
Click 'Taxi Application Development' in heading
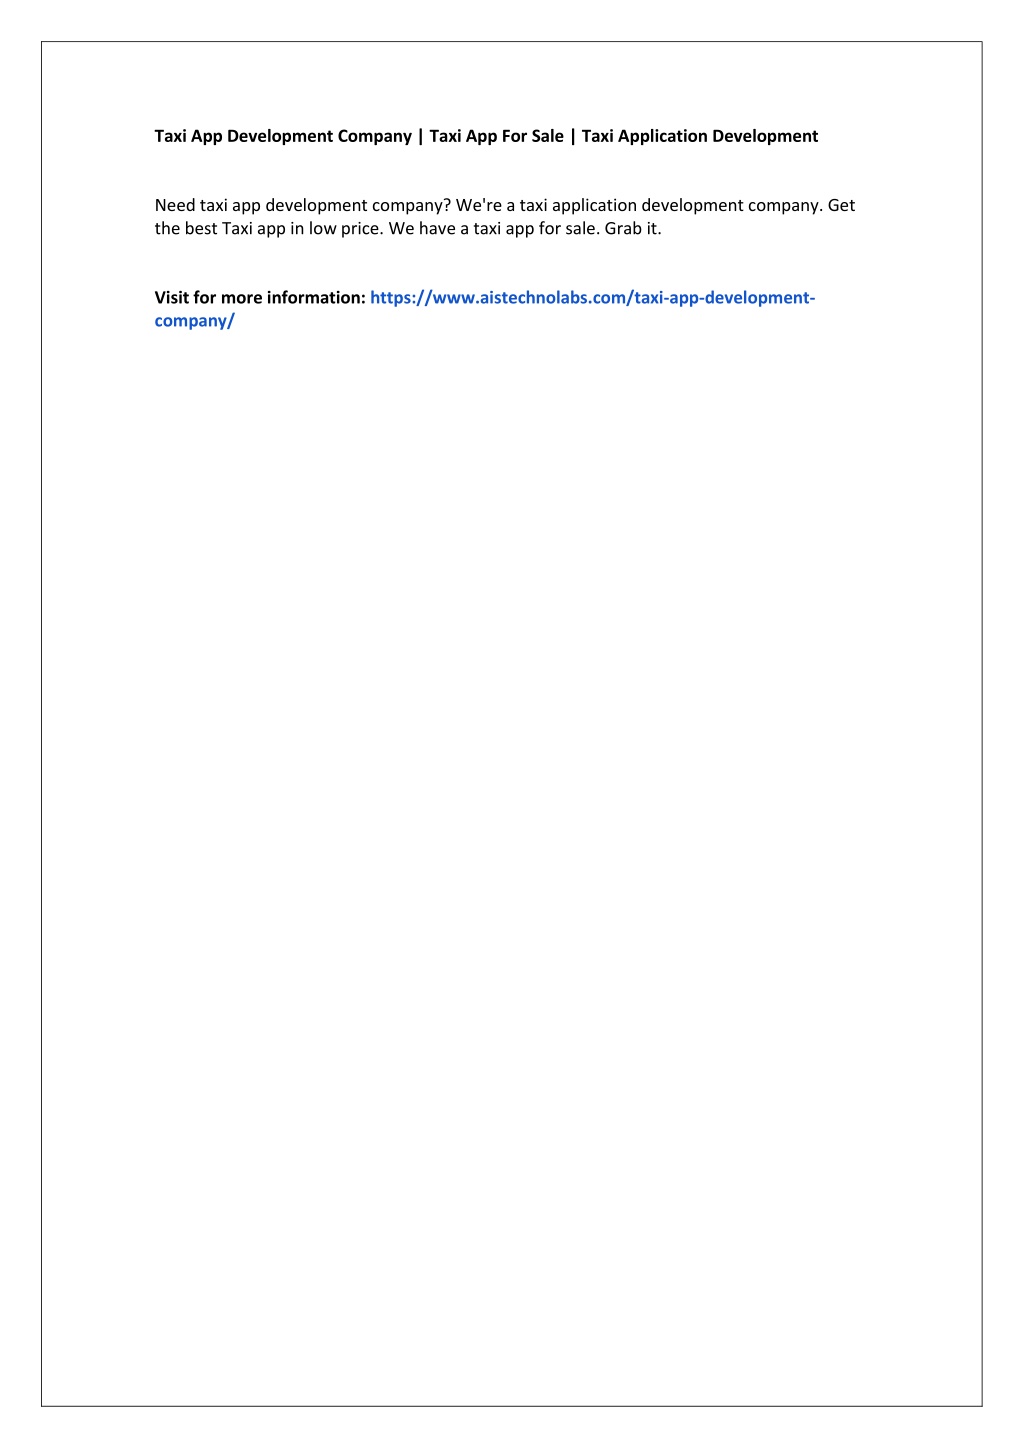pyautogui.click(x=700, y=136)
